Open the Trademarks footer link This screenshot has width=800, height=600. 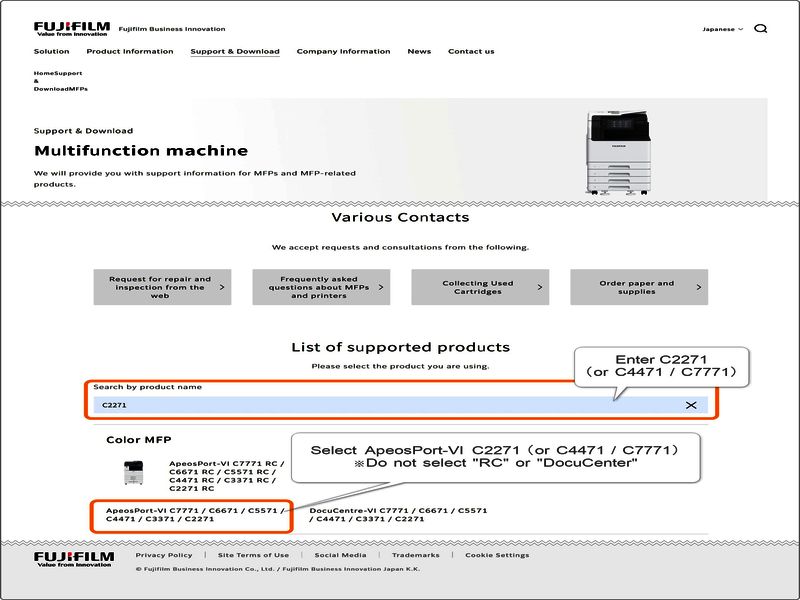(415, 555)
